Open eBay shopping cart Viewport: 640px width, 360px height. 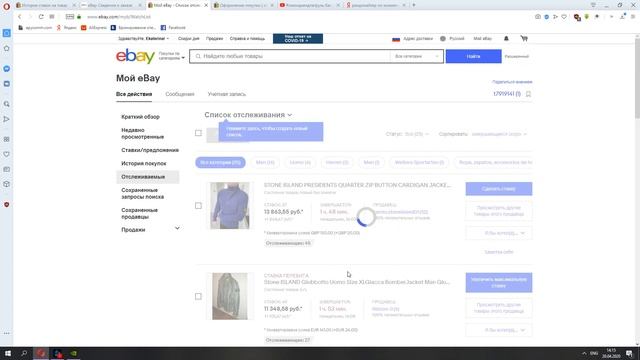coord(524,38)
